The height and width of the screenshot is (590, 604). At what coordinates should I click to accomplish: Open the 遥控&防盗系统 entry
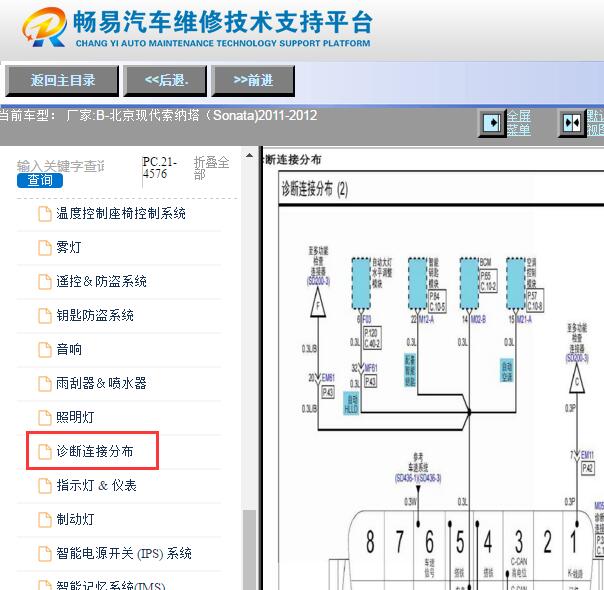(102, 282)
